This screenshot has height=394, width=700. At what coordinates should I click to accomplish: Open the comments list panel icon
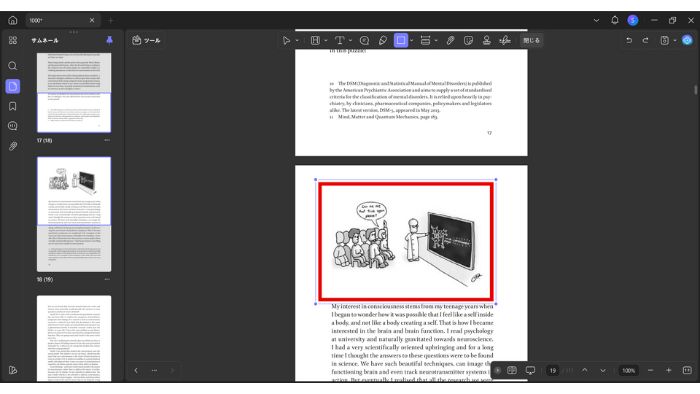pos(12,126)
